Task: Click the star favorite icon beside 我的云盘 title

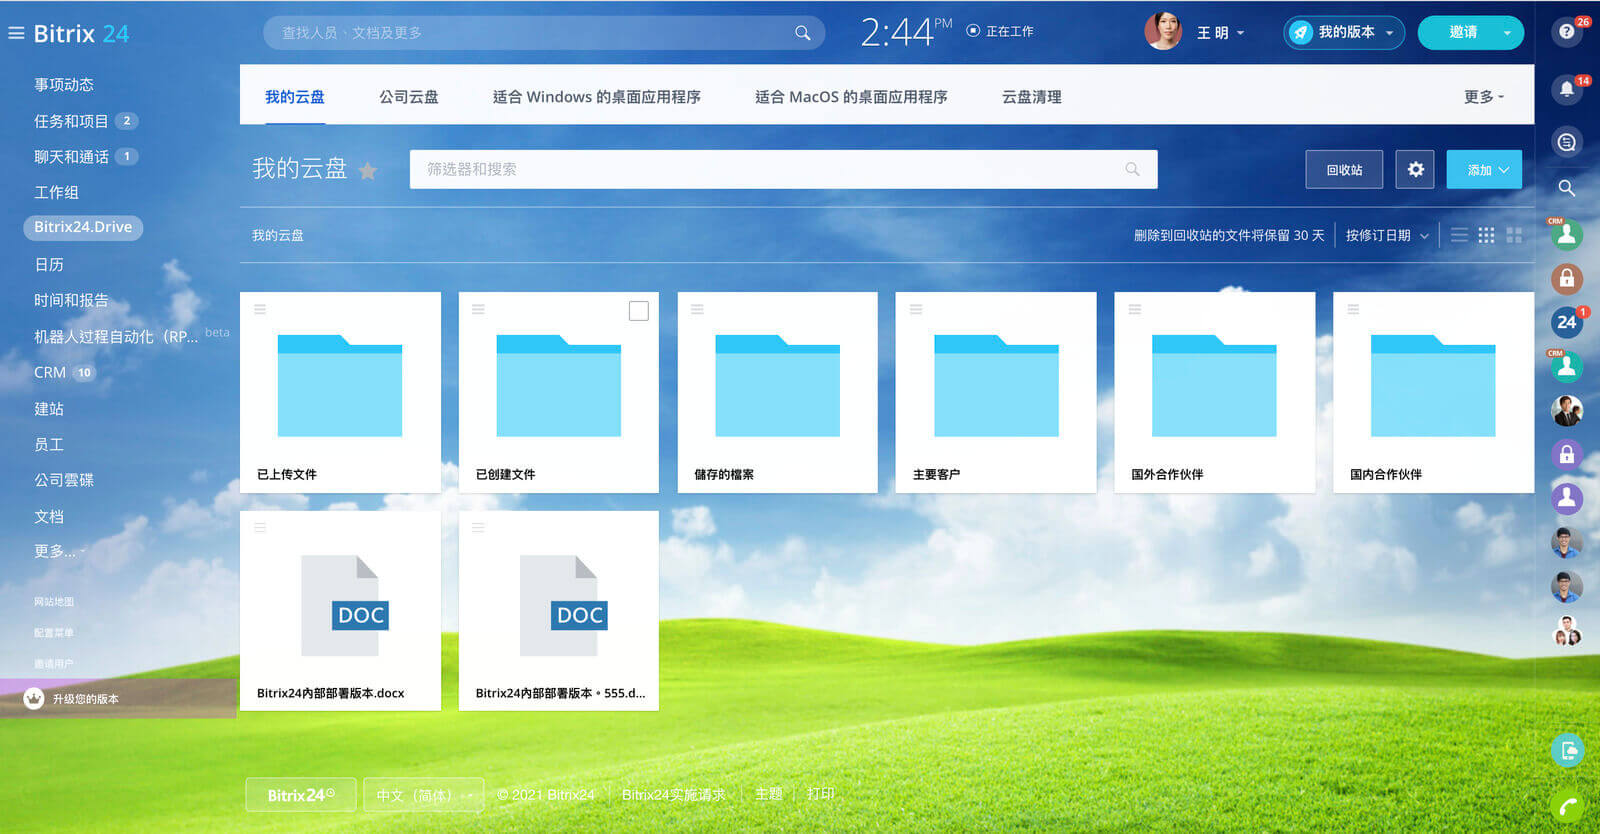Action: (368, 171)
